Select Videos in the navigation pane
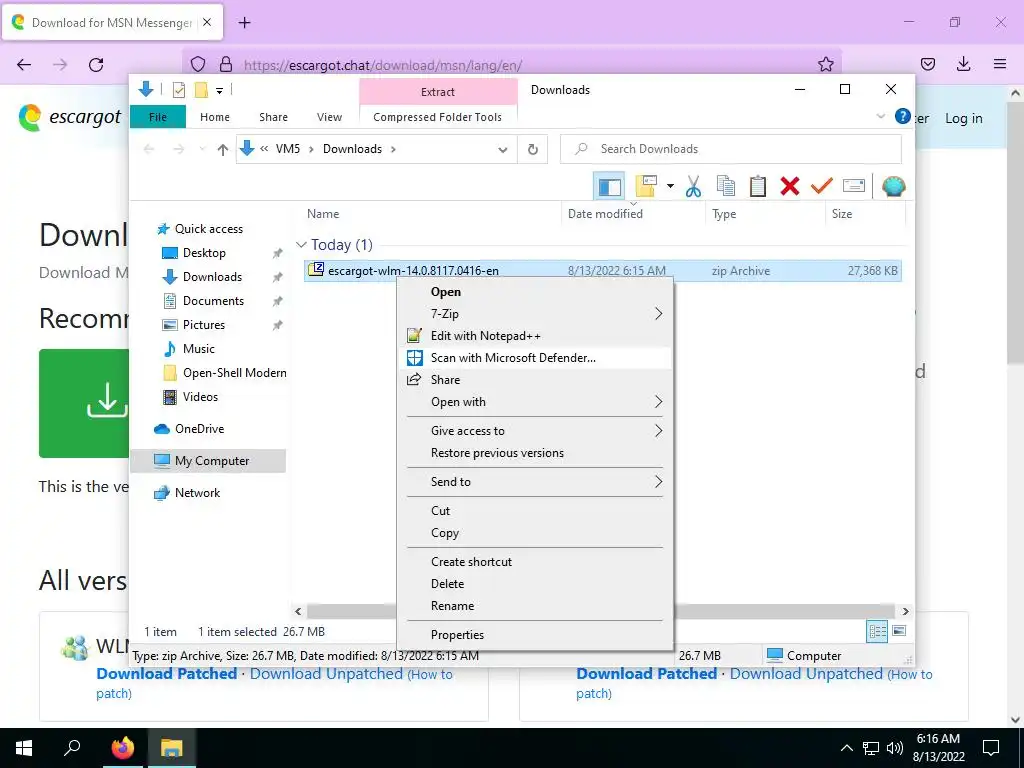Image resolution: width=1024 pixels, height=768 pixels. [x=200, y=397]
